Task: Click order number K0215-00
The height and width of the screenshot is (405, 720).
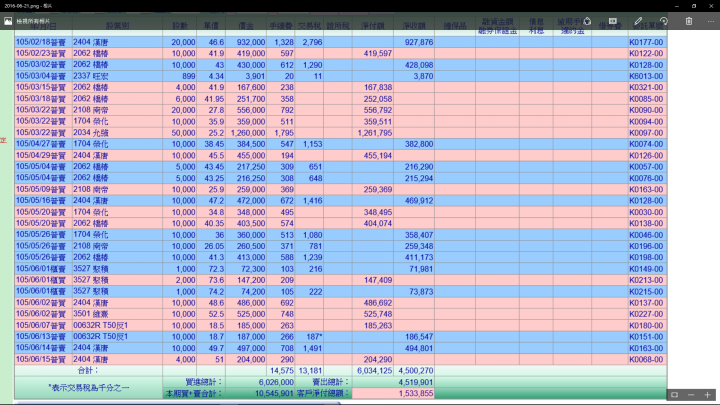Action: (646, 292)
